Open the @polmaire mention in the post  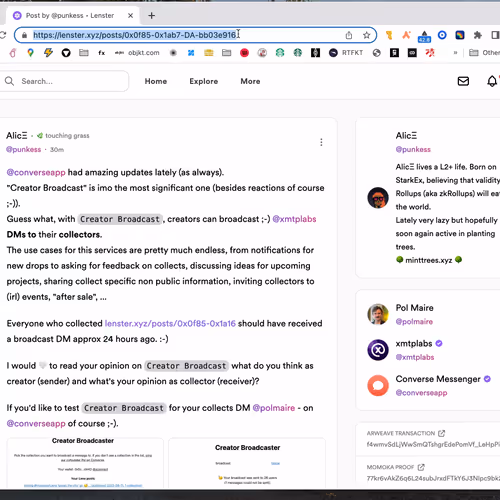274,408
